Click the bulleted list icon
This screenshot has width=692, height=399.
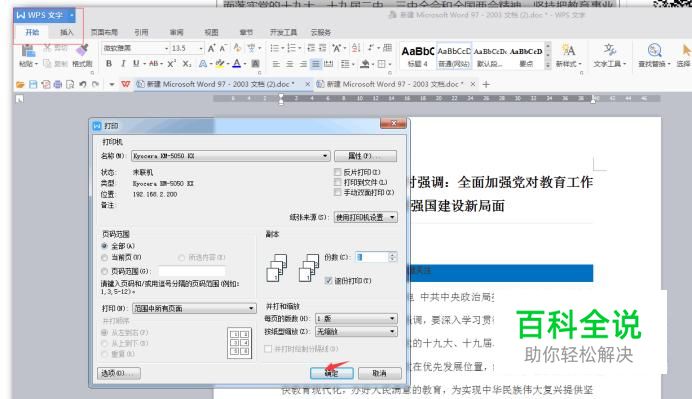click(x=275, y=48)
